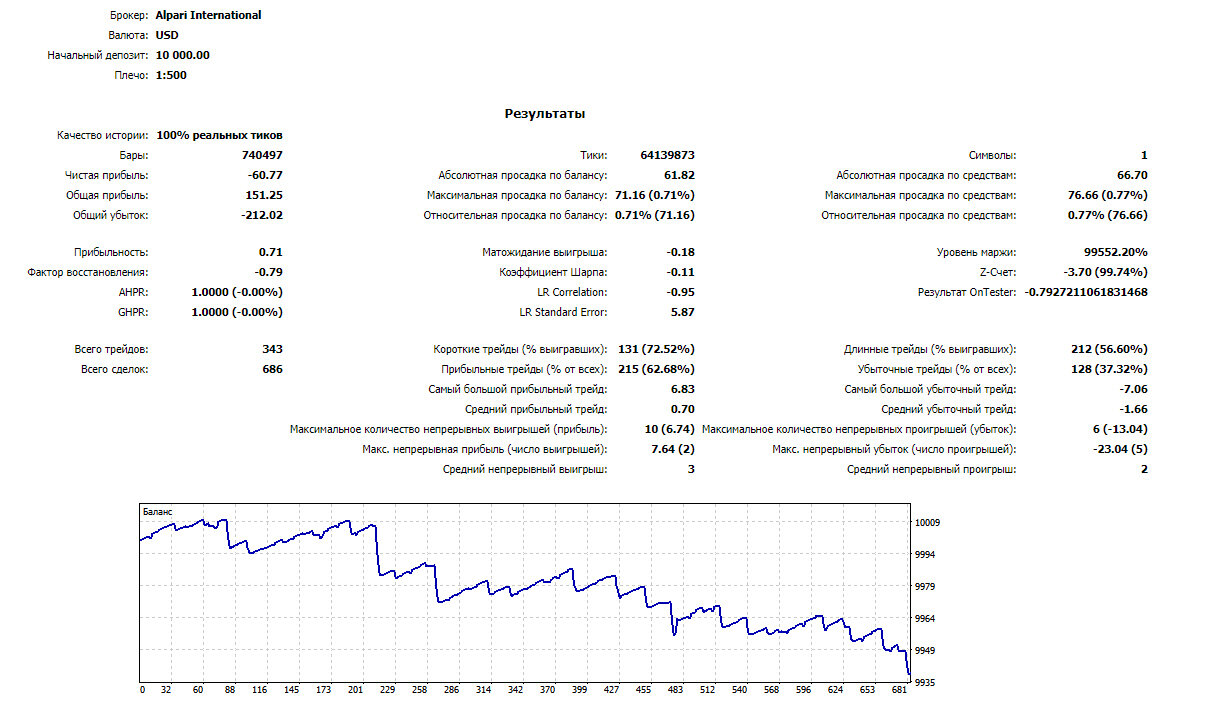Click the Уровень маржи label
The image size is (1224, 725).
(x=978, y=252)
